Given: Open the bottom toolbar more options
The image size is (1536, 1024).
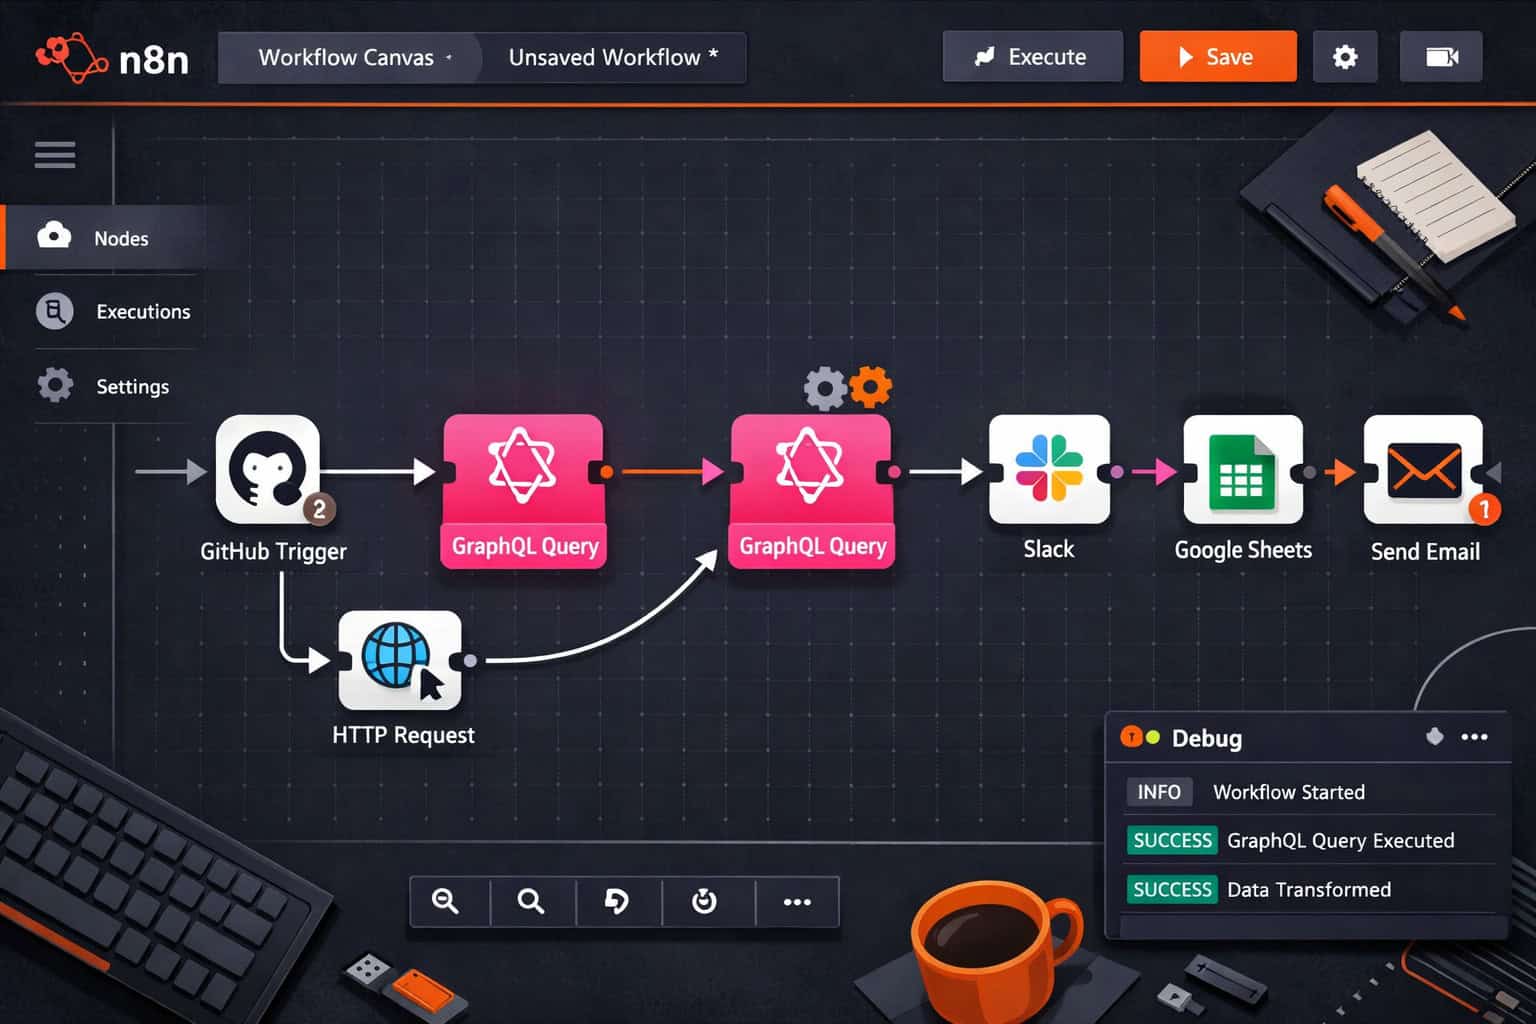Looking at the screenshot, I should (797, 901).
